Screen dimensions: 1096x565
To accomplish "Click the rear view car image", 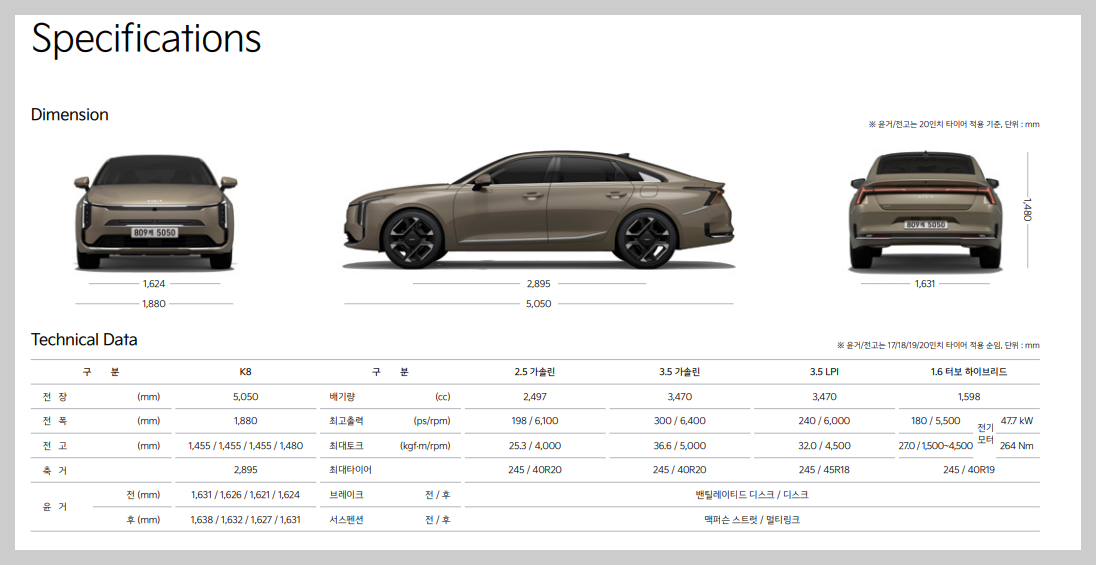I will (925, 212).
